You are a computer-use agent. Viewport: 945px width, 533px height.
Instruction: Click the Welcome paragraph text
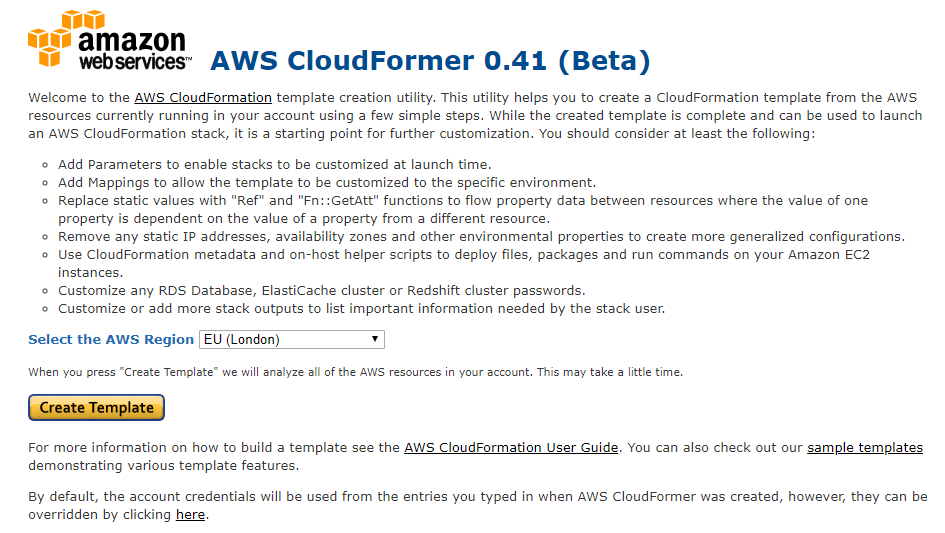coord(475,116)
